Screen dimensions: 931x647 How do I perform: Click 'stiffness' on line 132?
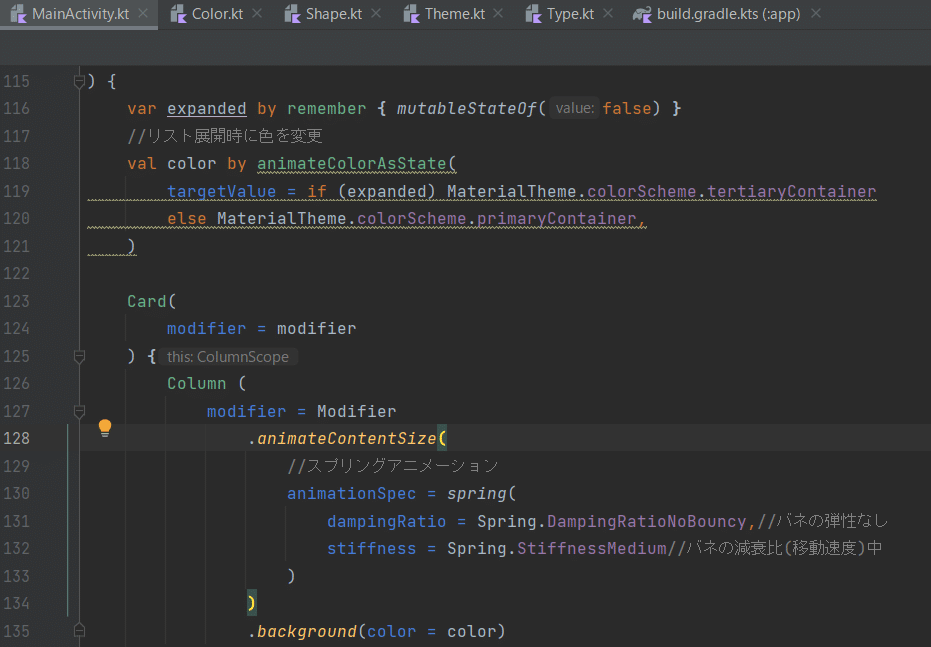(372, 548)
